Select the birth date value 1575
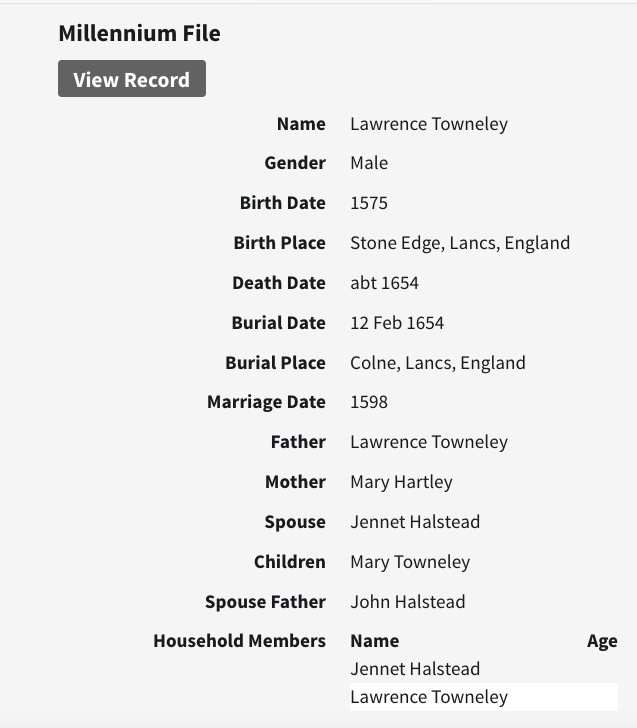 point(369,203)
